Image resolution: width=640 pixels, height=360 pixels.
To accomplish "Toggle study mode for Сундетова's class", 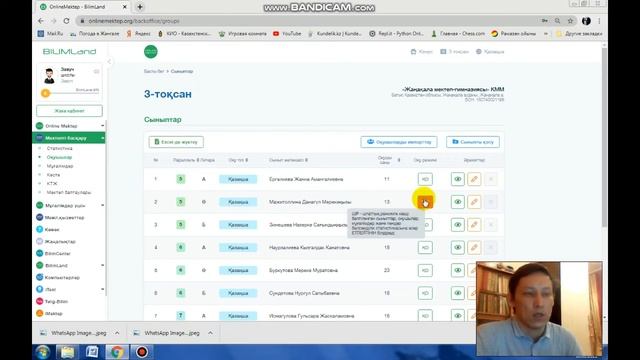I will click(x=425, y=293).
